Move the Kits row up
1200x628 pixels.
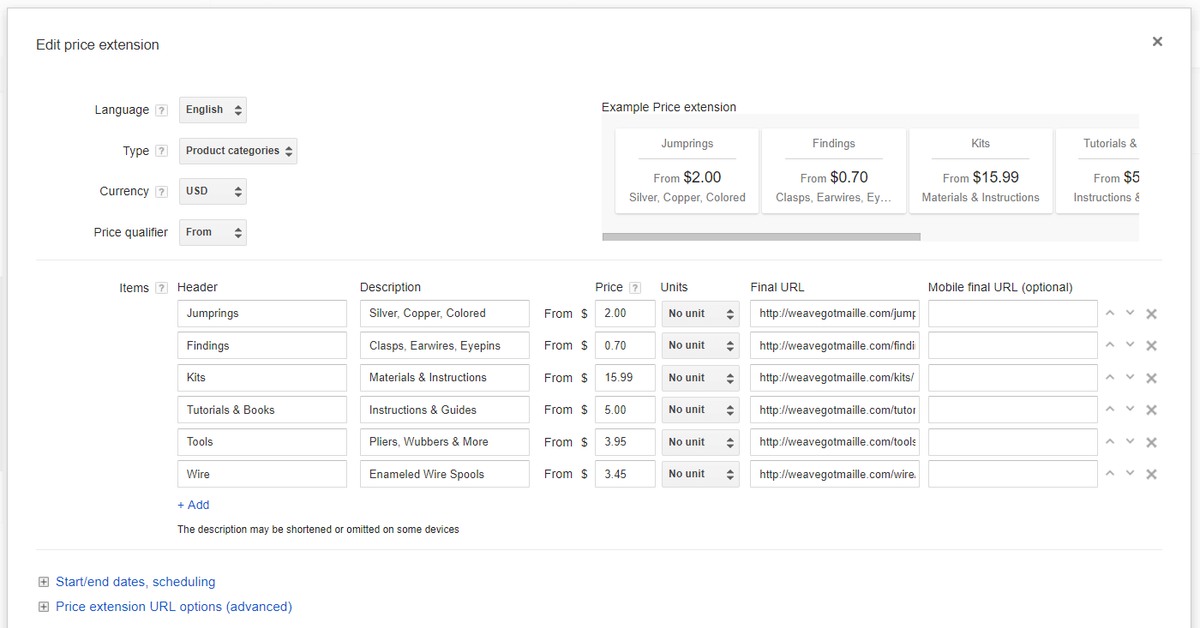click(x=1110, y=377)
